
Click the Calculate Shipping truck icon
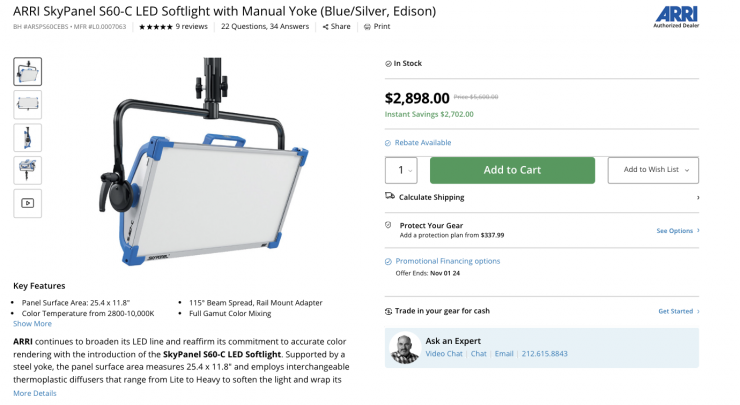click(390, 197)
